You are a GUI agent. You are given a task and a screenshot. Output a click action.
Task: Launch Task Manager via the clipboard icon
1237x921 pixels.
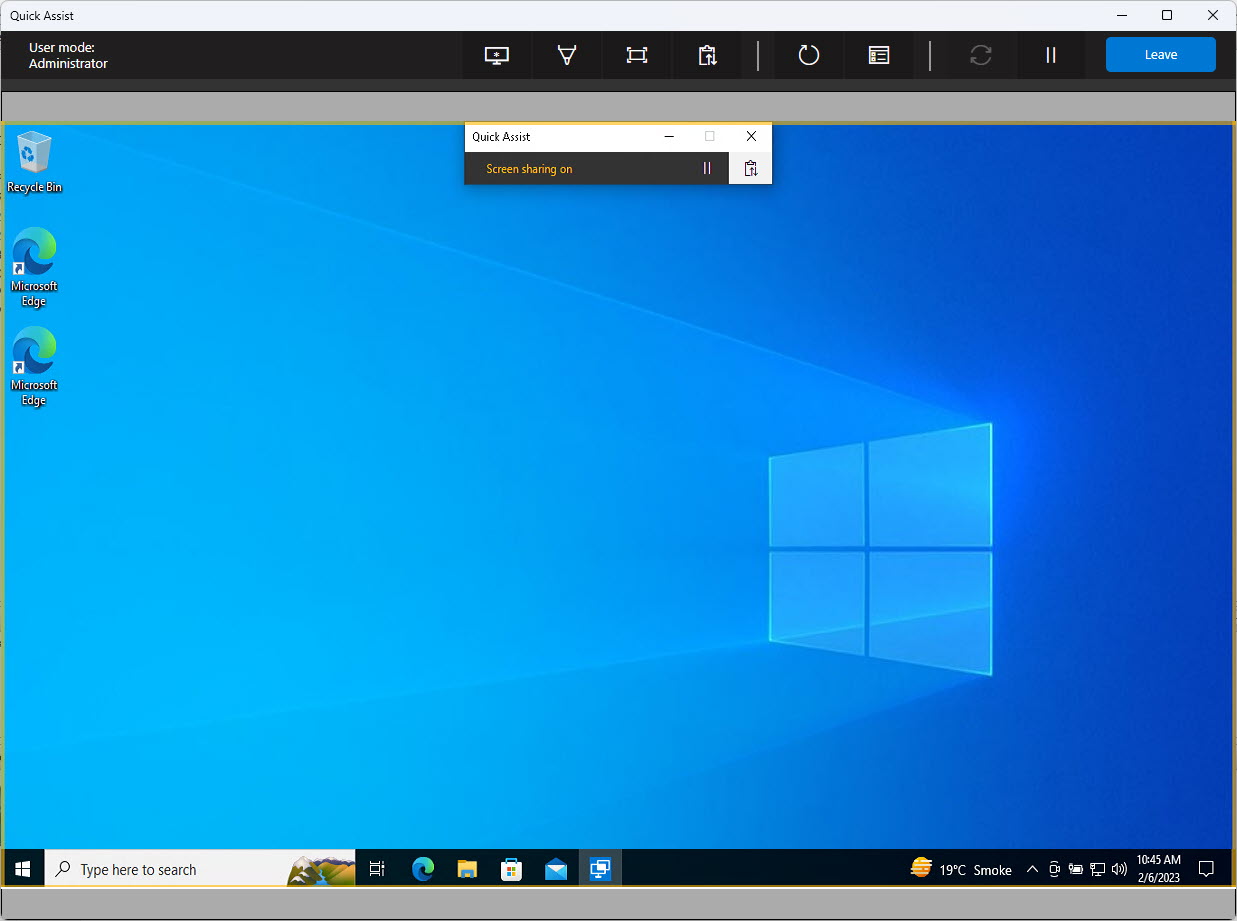tap(707, 55)
